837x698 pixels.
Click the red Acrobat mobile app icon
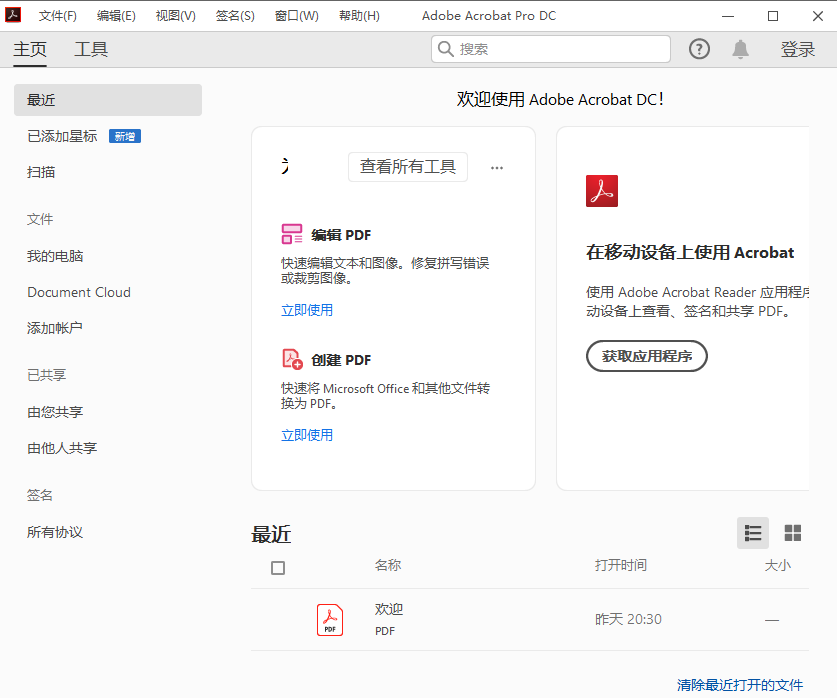point(602,191)
